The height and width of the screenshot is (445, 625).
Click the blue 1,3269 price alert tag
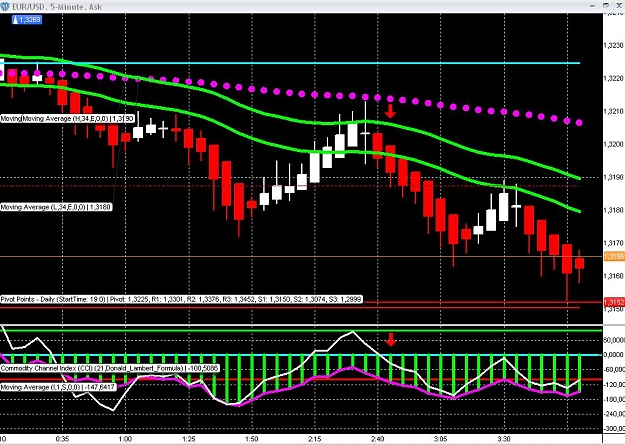27,19
